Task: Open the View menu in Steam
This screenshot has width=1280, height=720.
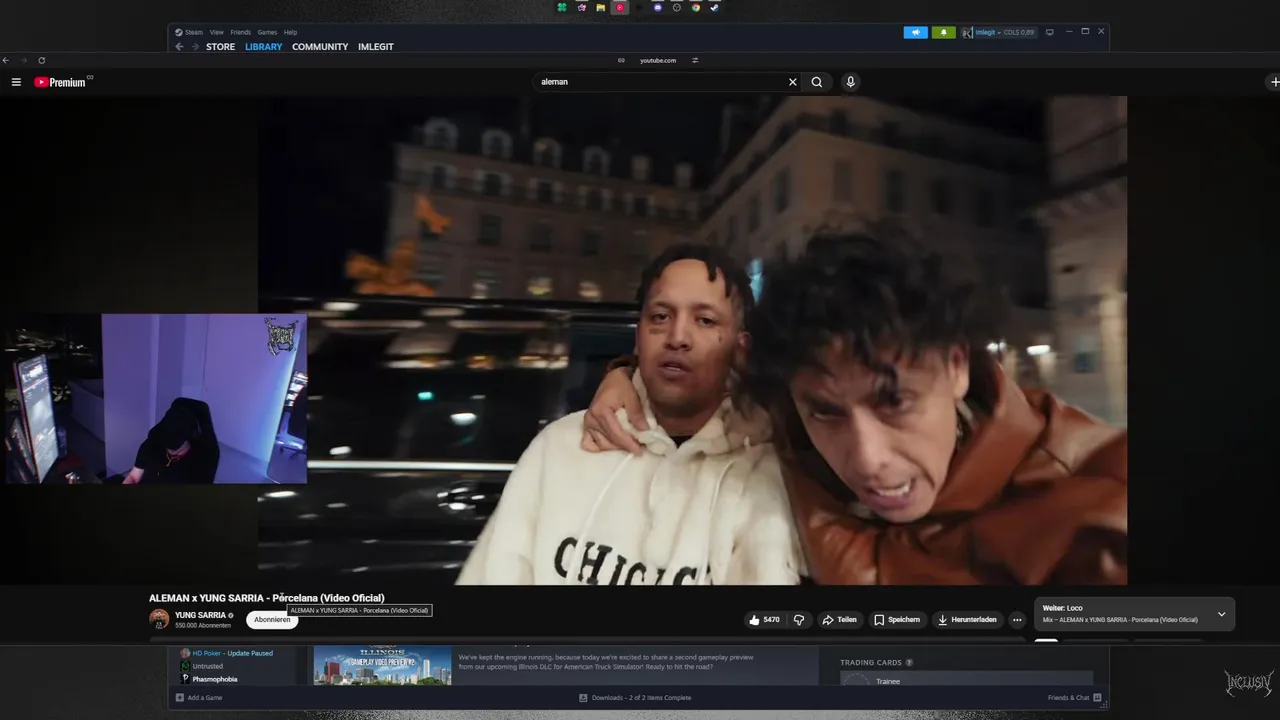Action: tap(216, 32)
